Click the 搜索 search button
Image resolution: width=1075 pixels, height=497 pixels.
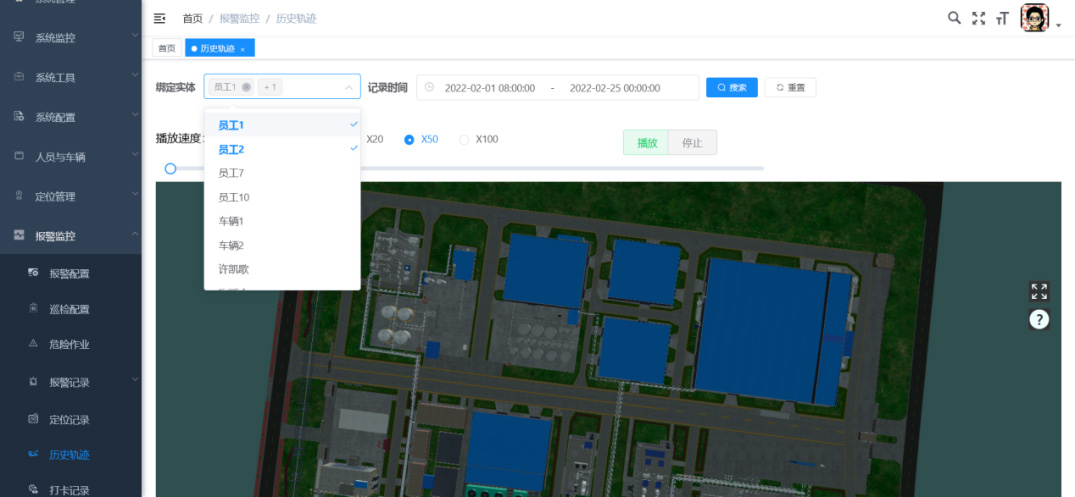[731, 88]
